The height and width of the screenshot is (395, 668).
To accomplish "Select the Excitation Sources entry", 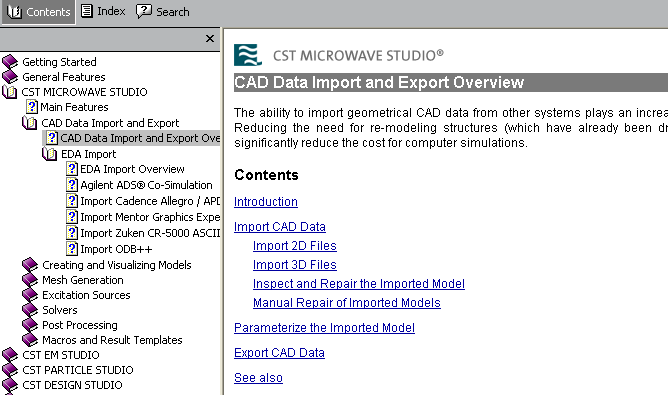I will click(86, 295).
